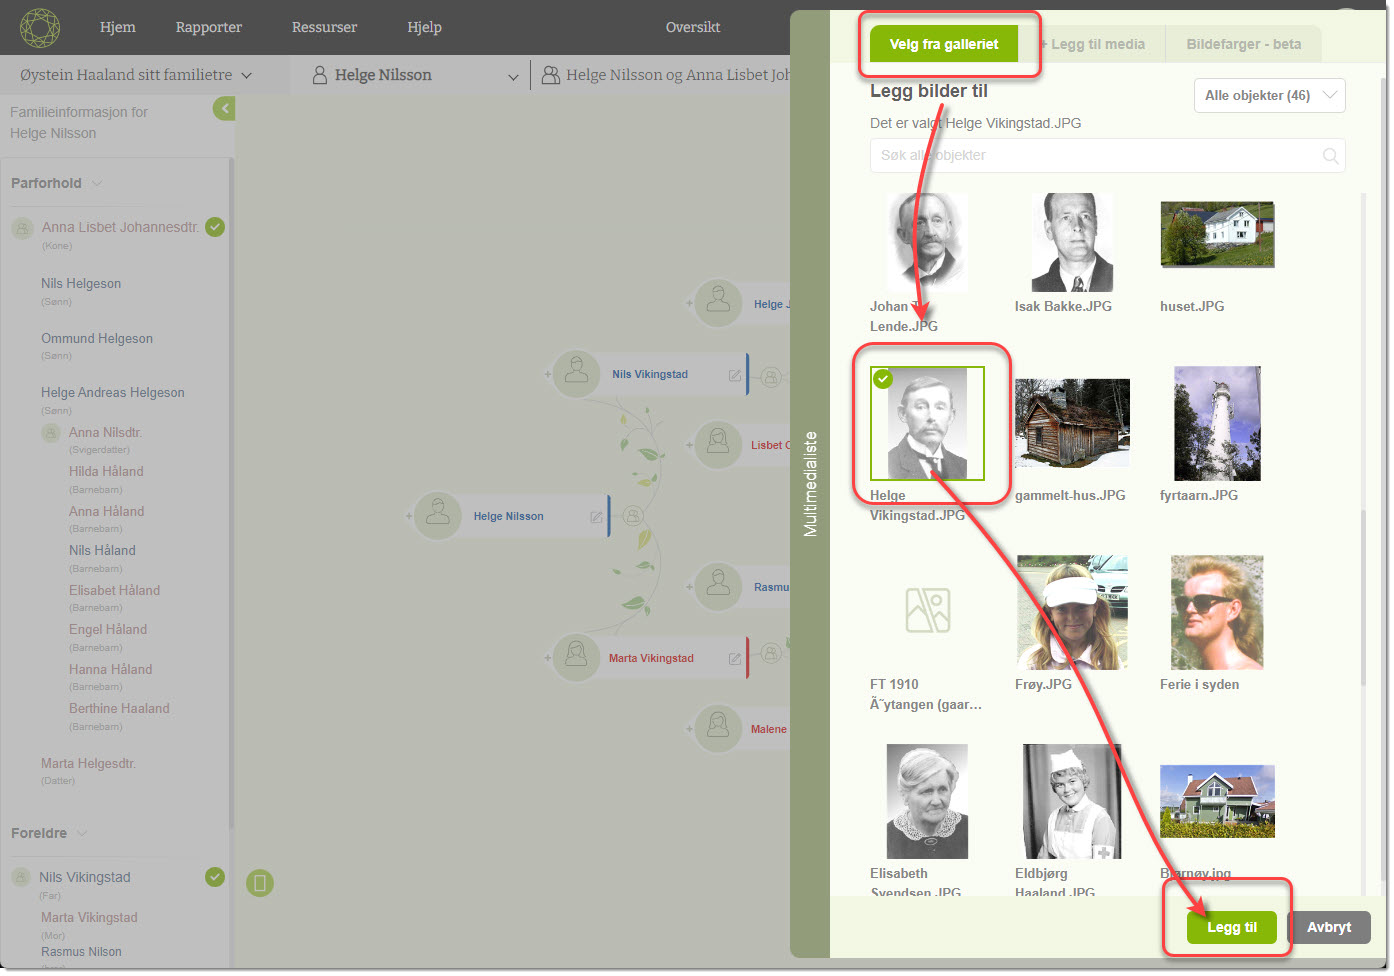This screenshot has width=1394, height=976.
Task: Click the gallery vertical scrollbar
Action: [1362, 600]
